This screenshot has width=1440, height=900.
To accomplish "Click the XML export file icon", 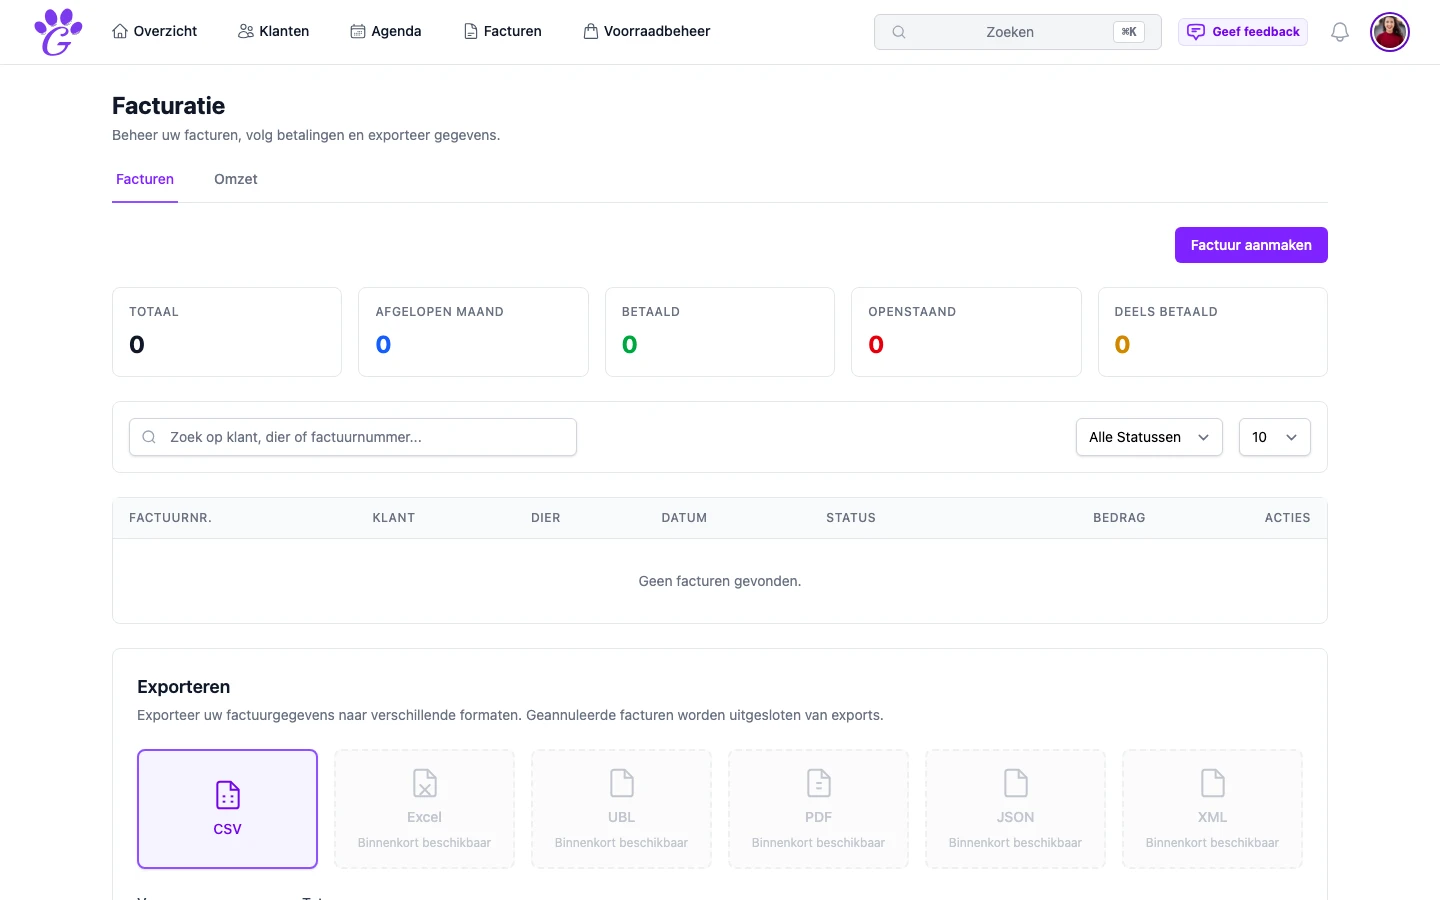I will pyautogui.click(x=1212, y=783).
